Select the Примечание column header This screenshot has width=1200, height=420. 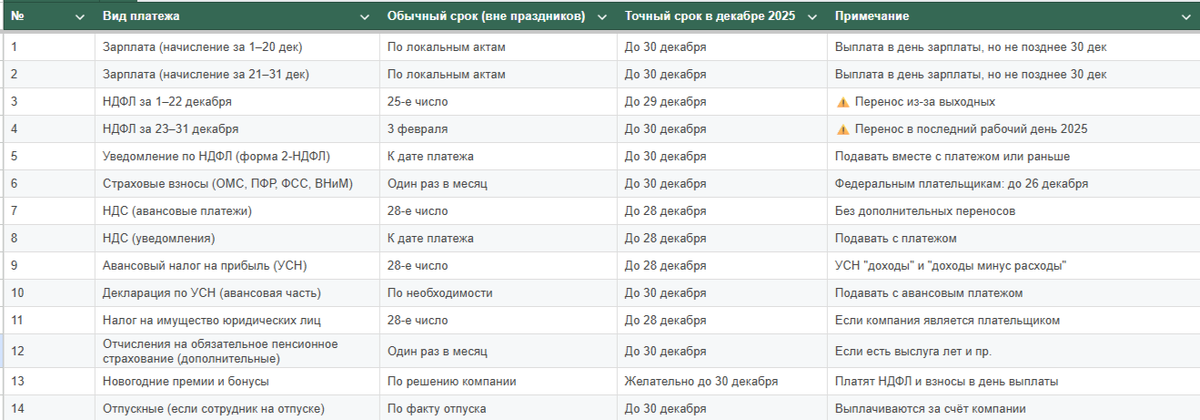coord(1014,17)
